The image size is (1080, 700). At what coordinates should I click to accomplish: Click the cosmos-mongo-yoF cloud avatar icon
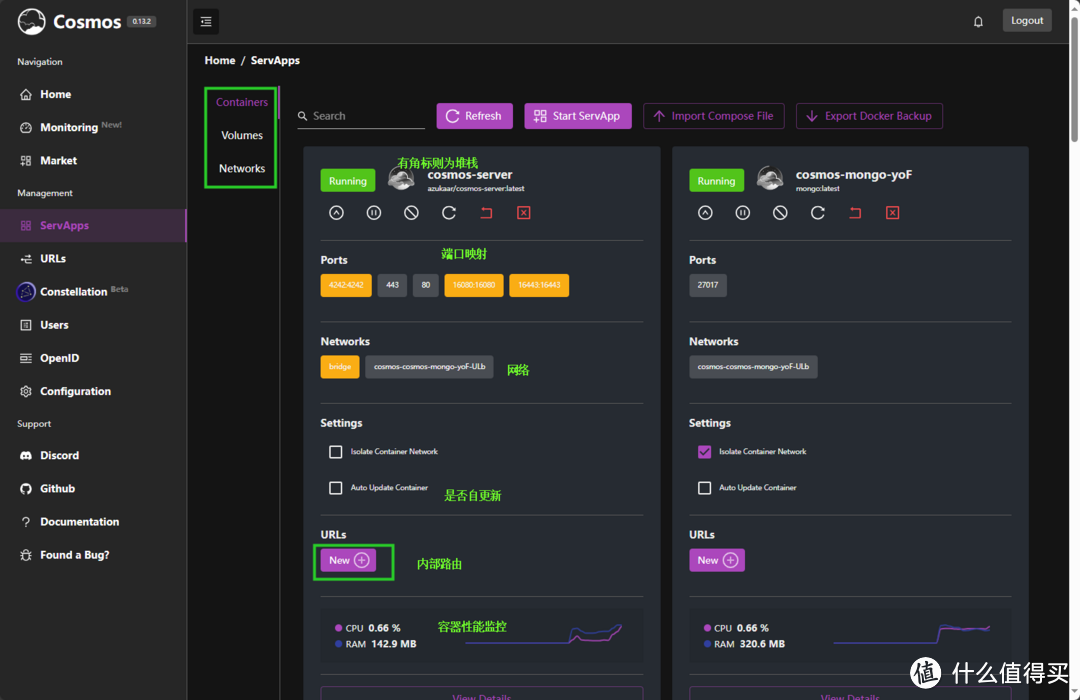770,179
